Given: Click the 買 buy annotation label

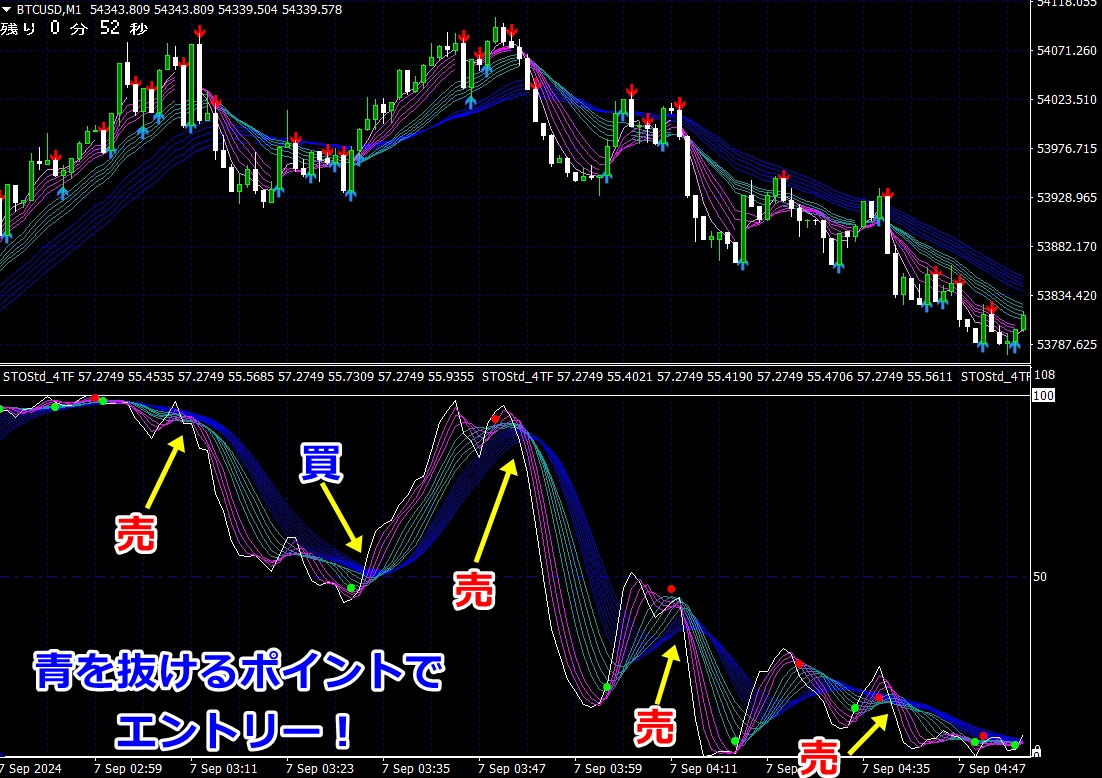Looking at the screenshot, I should (321, 465).
